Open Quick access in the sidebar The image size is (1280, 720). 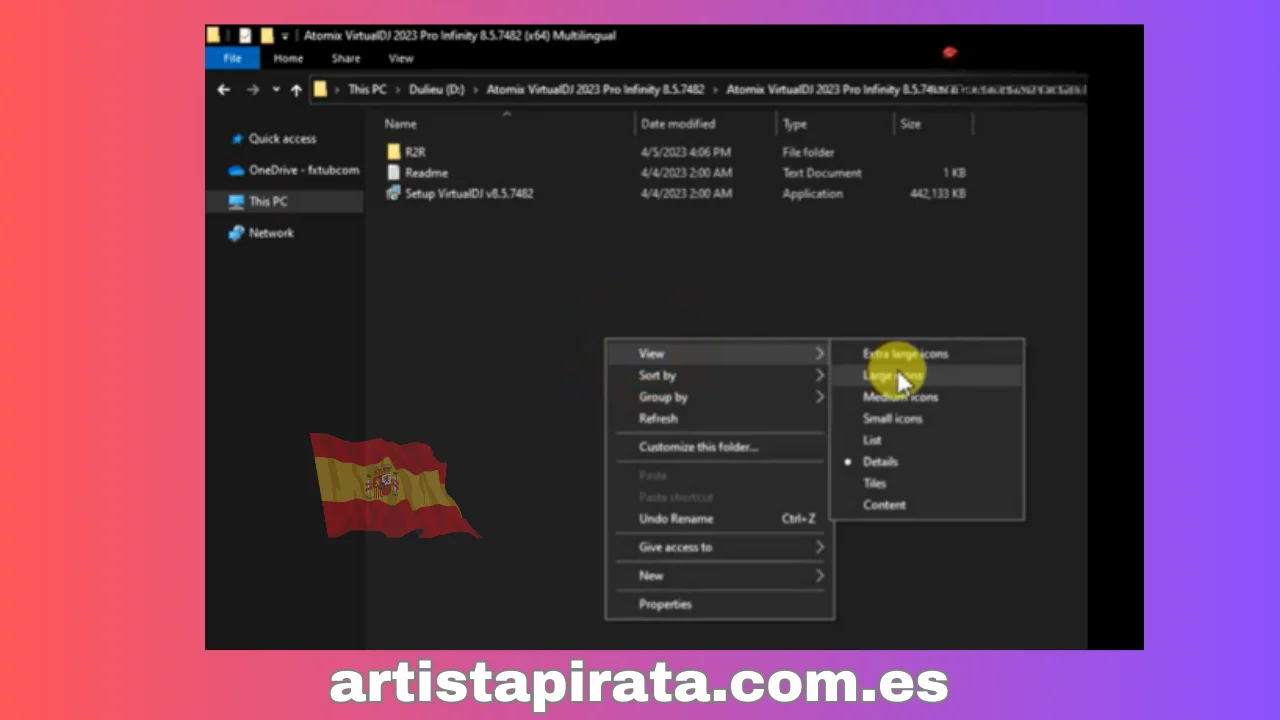pos(284,139)
